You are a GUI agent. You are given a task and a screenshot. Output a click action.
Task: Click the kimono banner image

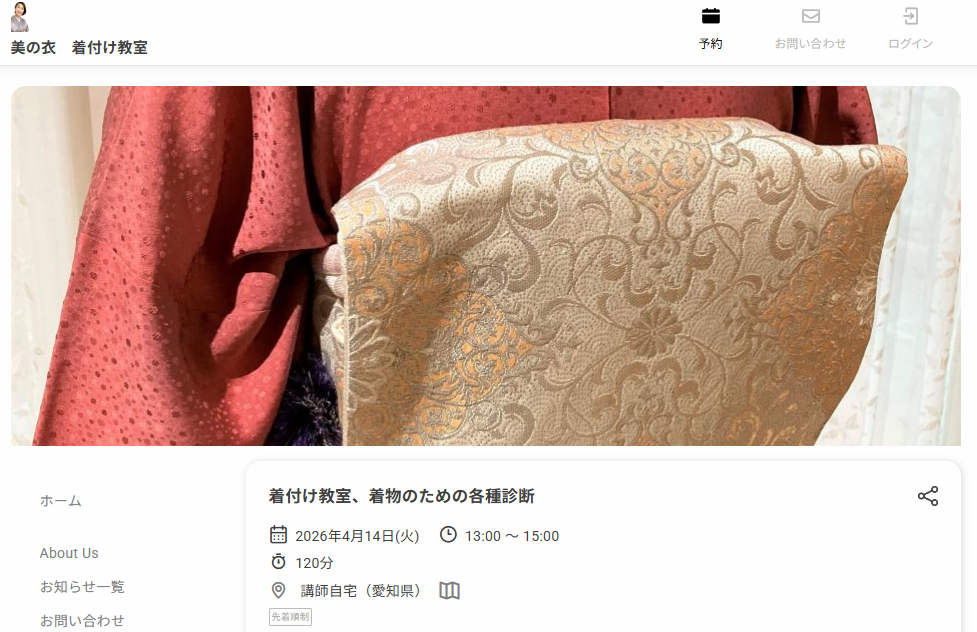tap(486, 266)
